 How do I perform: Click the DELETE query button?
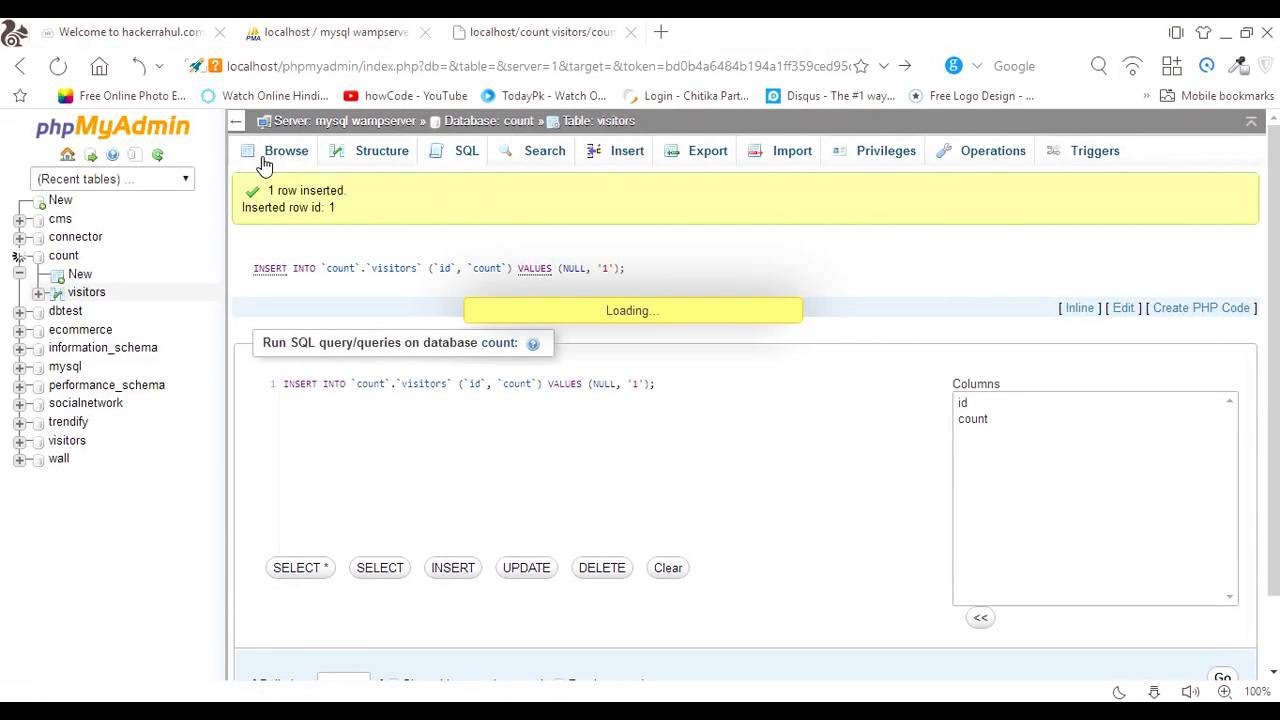pyautogui.click(x=602, y=568)
